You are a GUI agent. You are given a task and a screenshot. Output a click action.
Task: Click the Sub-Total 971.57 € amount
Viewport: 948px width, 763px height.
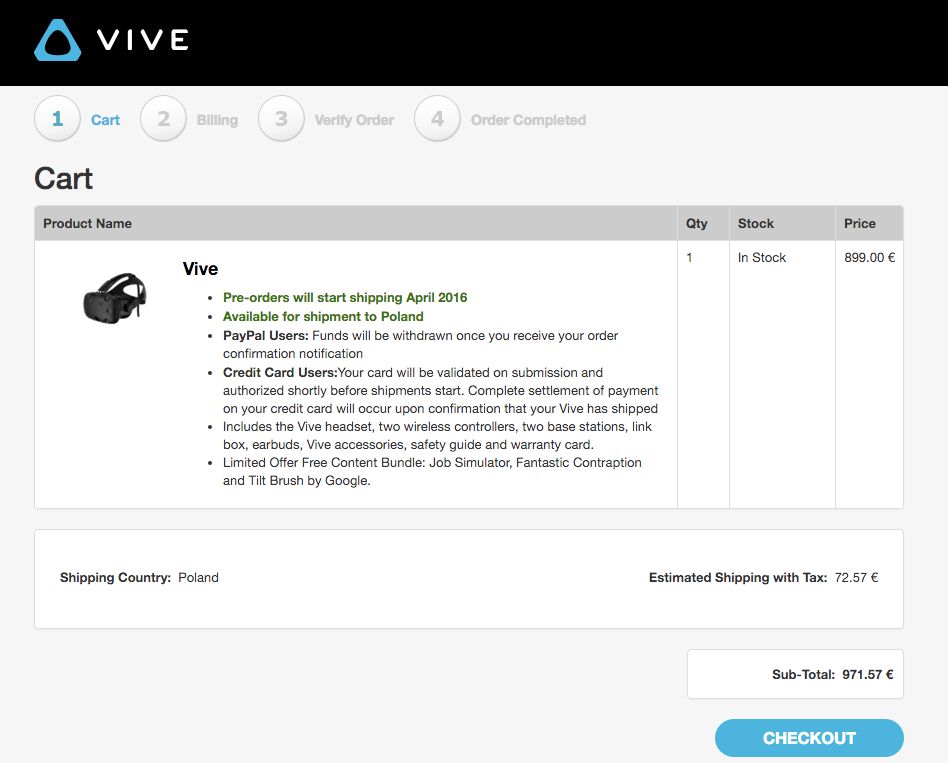pyautogui.click(x=868, y=675)
